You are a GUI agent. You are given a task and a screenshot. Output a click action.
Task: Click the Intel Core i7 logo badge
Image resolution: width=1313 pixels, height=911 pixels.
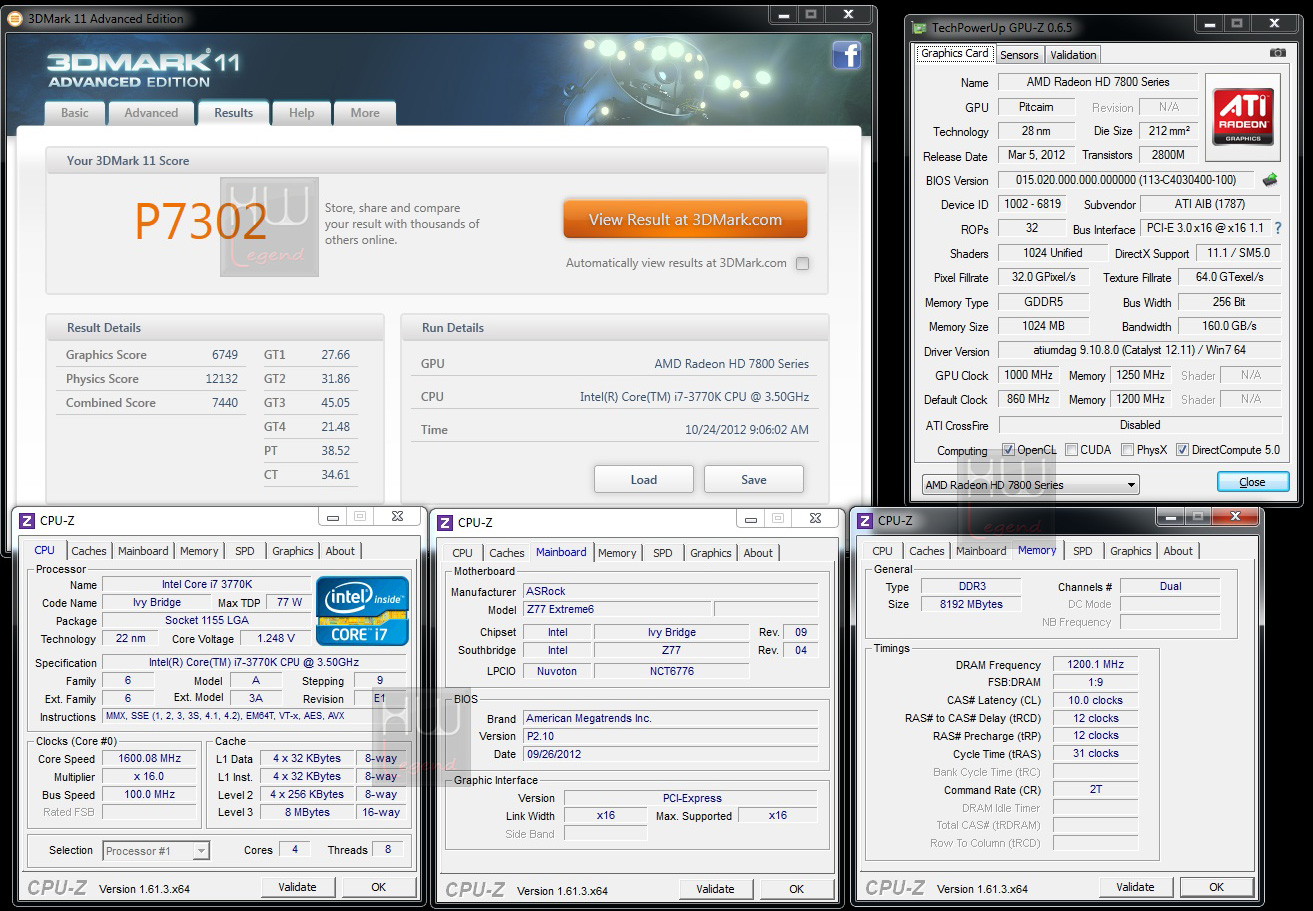coord(362,610)
